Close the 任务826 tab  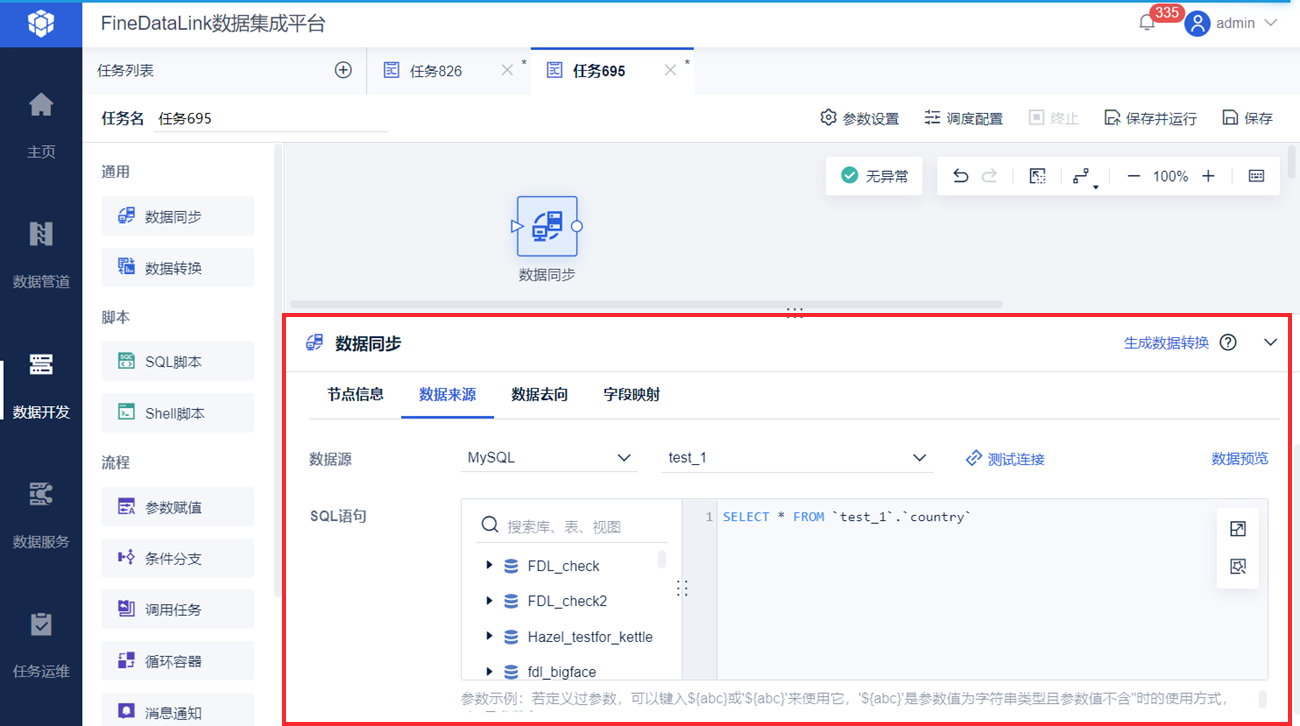click(507, 70)
